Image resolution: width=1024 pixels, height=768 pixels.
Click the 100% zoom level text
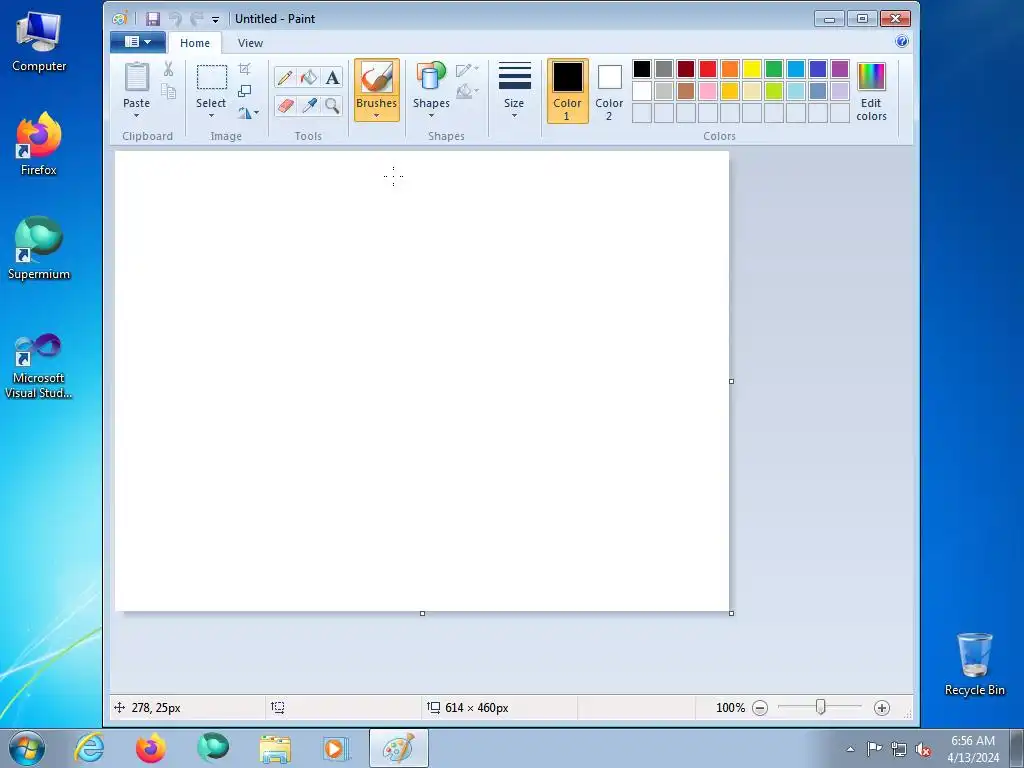[730, 708]
